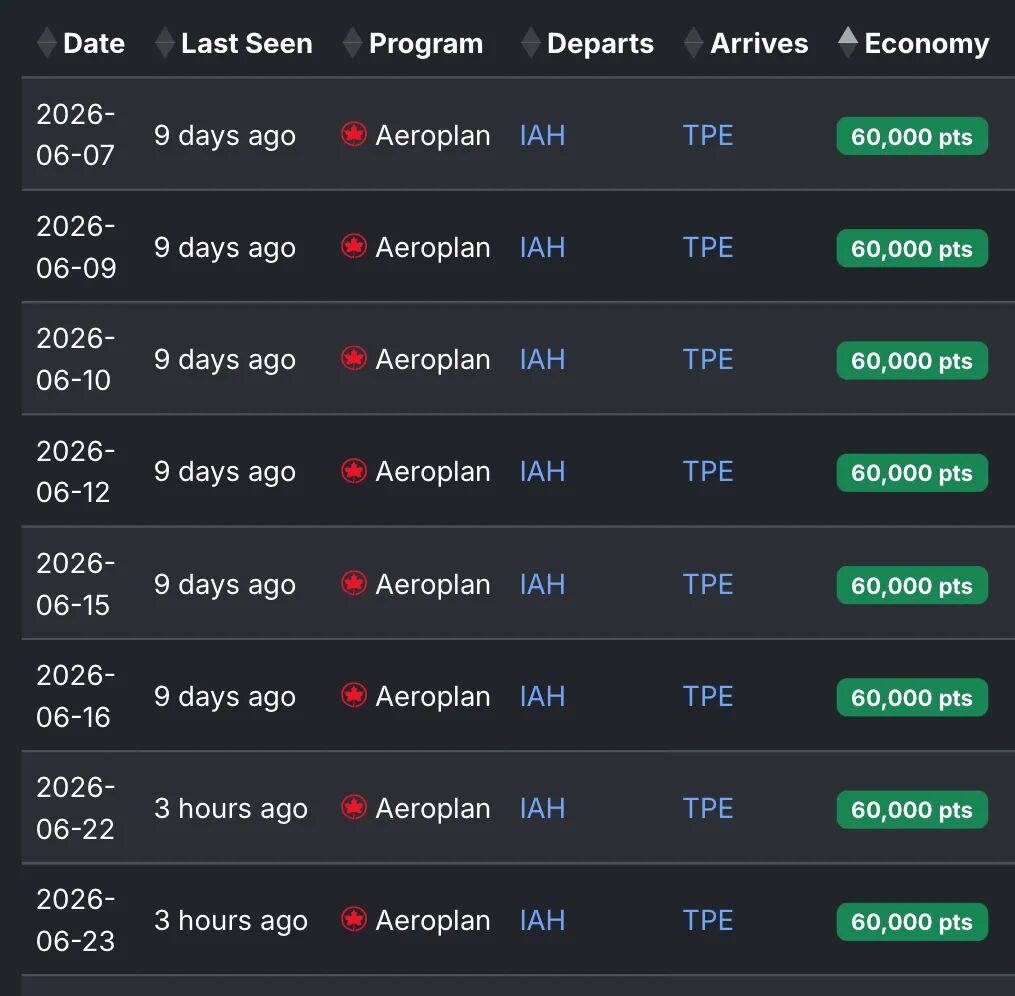This screenshot has height=996, width=1015.
Task: Open the TPE link for 2026-06-10
Action: pyautogui.click(x=708, y=360)
